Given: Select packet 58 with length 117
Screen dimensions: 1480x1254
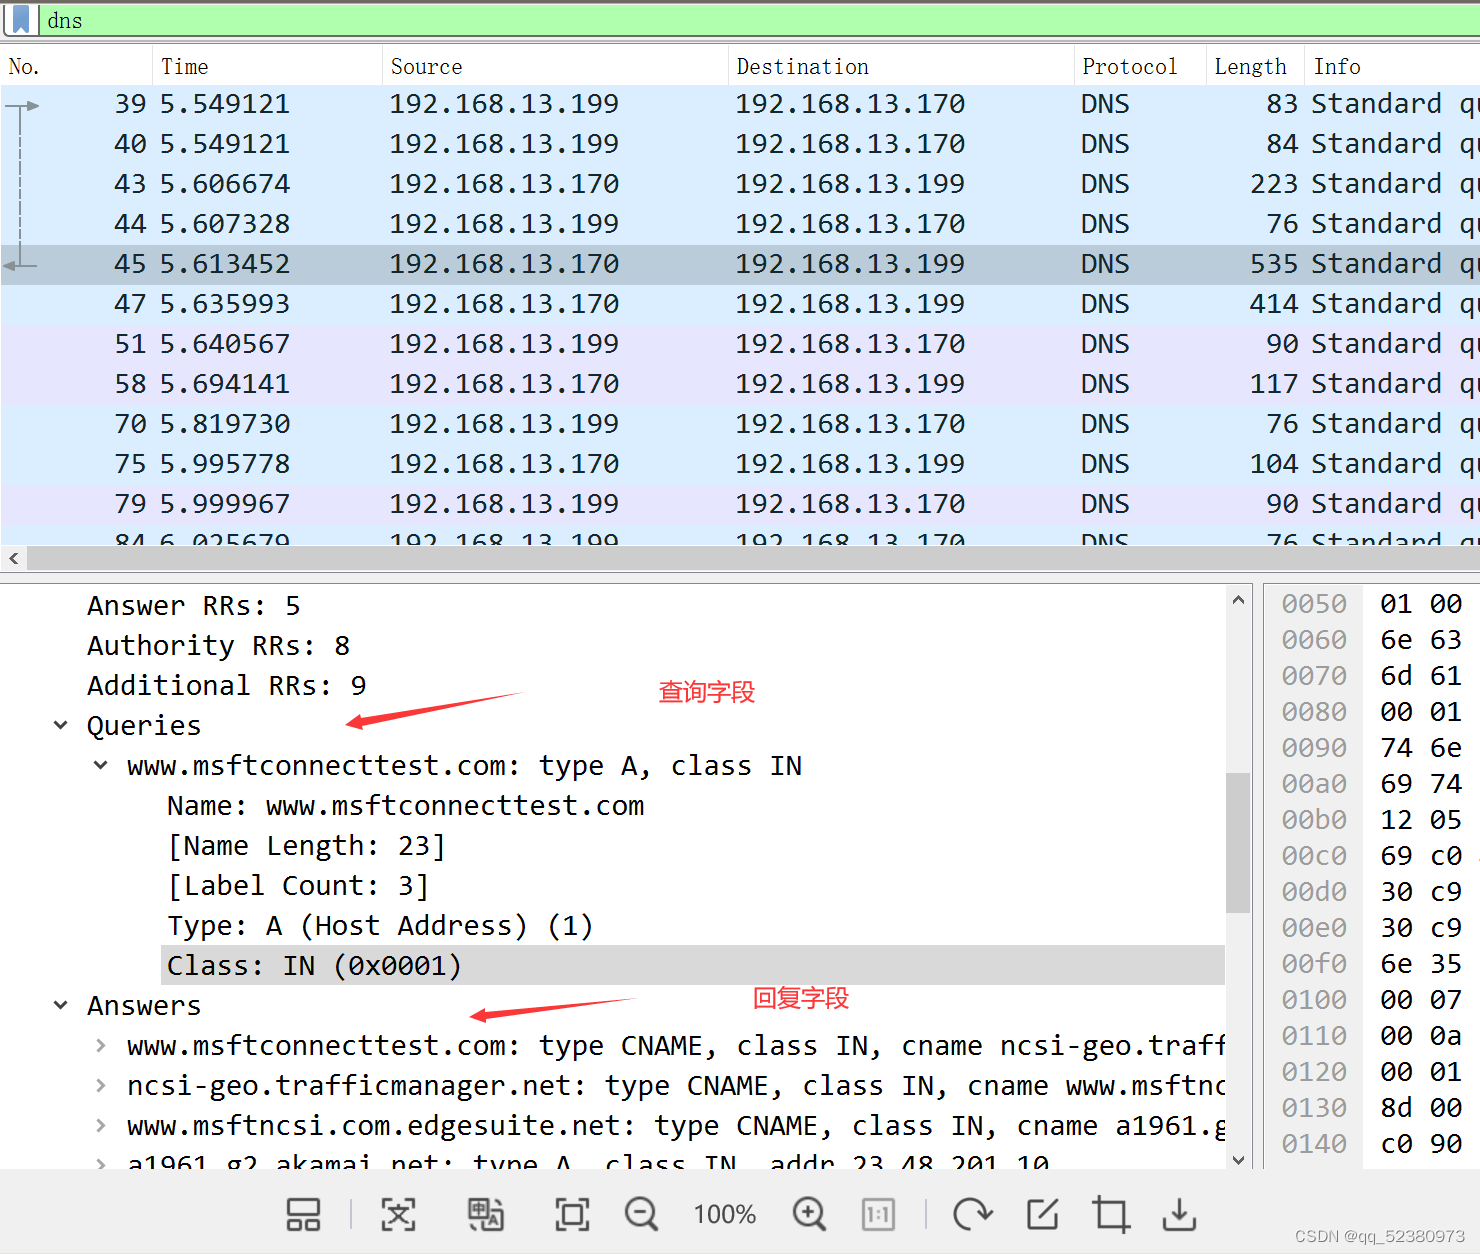Looking at the screenshot, I should (740, 384).
